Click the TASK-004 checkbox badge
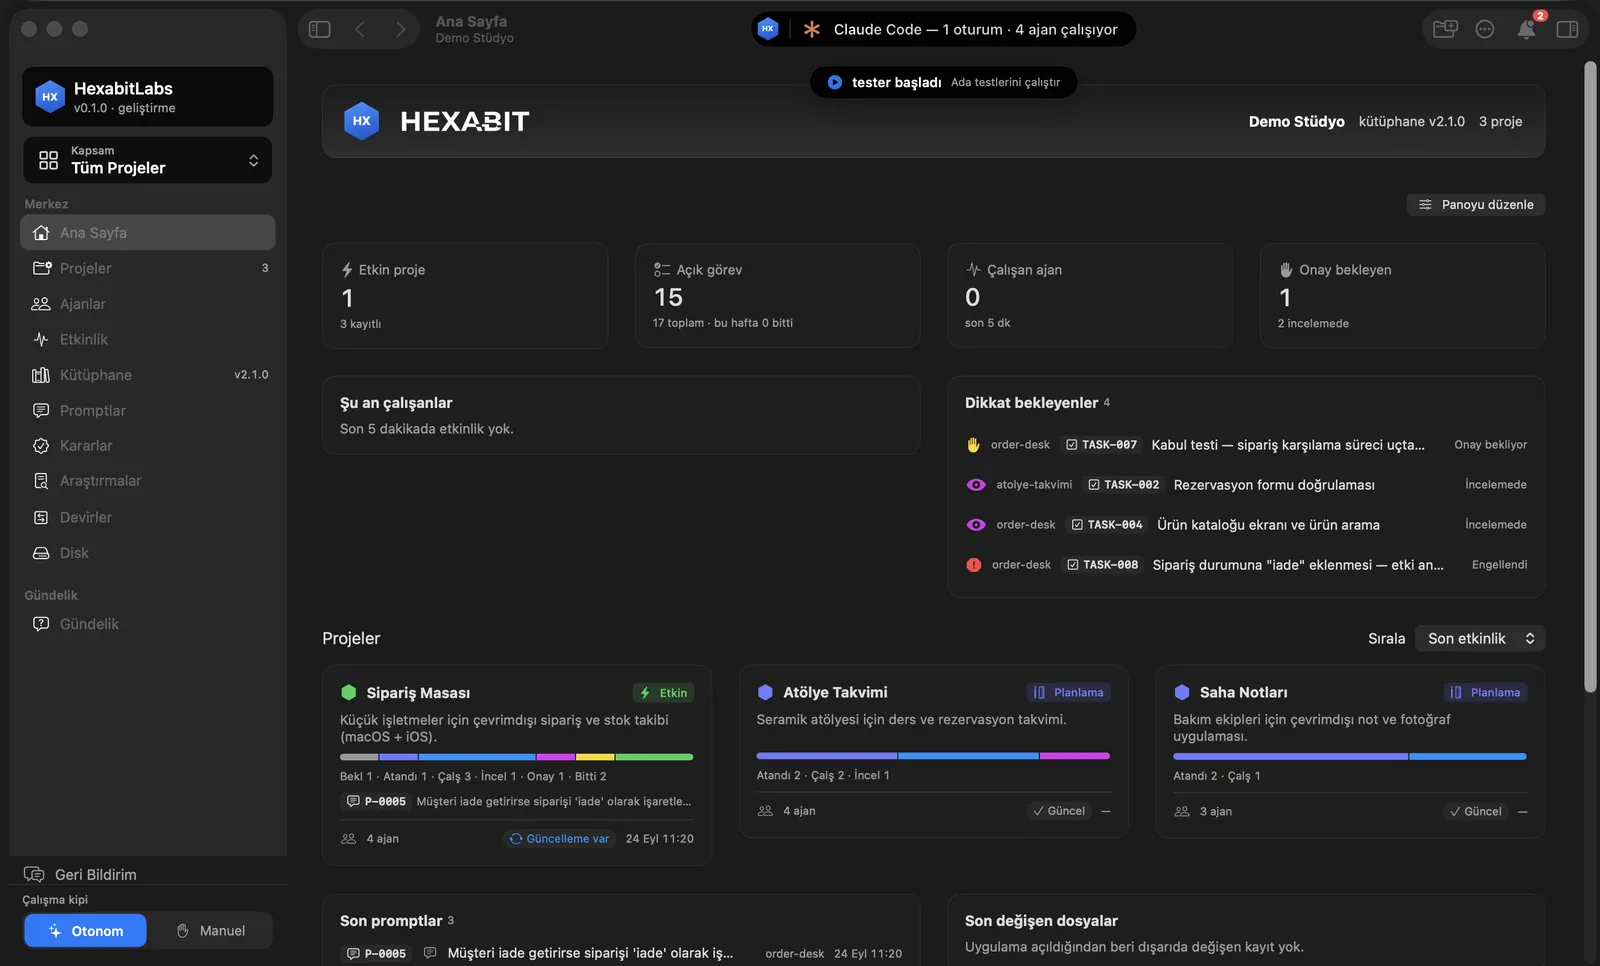 (x=1106, y=524)
